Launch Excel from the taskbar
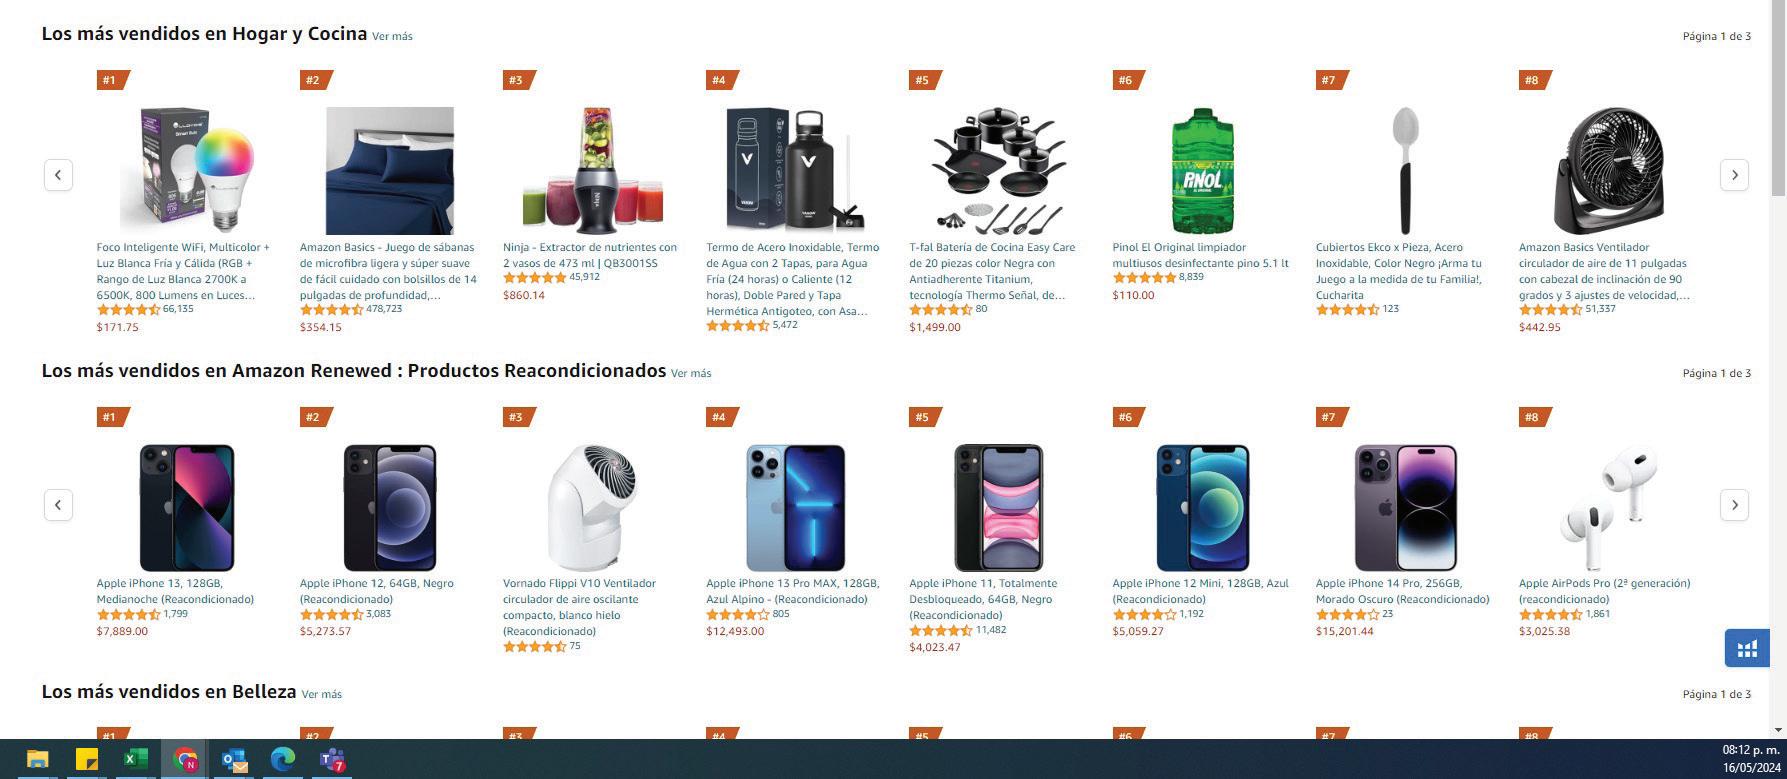This screenshot has width=1787, height=779. point(134,760)
